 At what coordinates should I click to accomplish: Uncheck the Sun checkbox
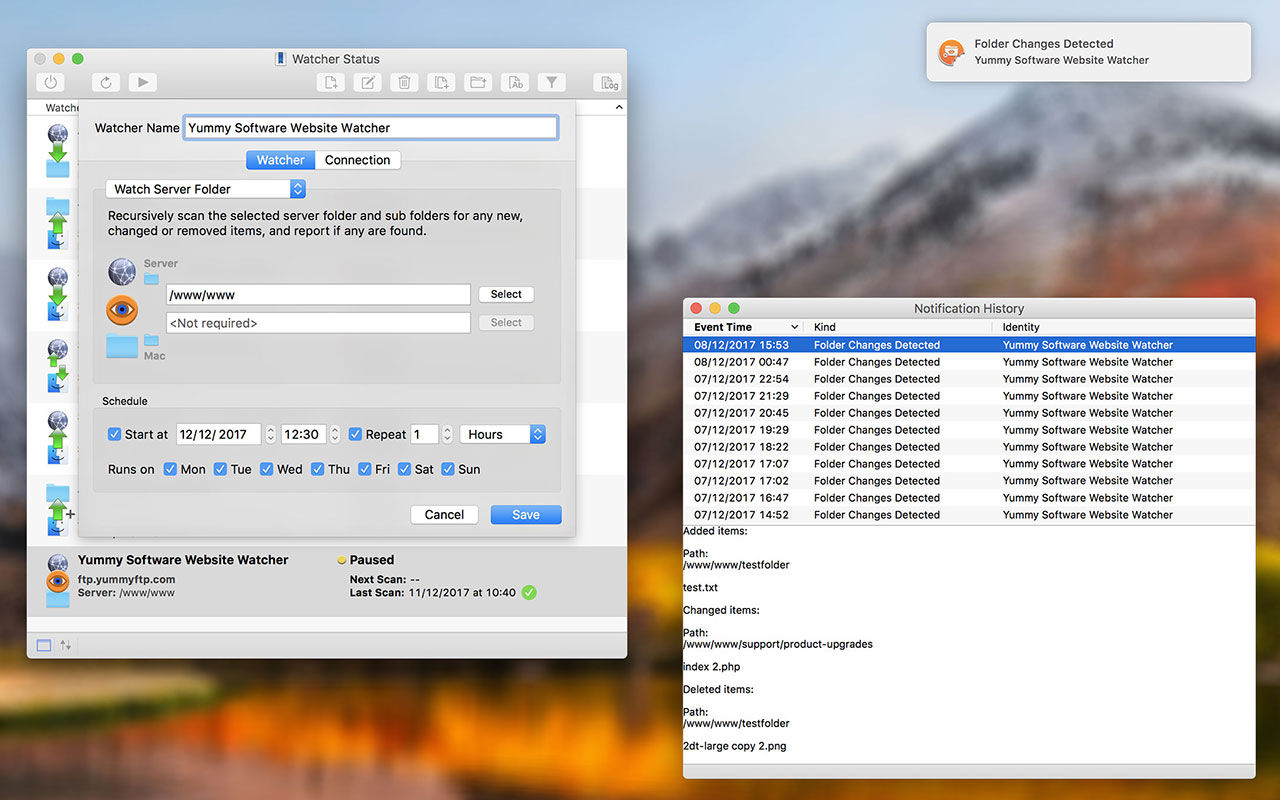(448, 469)
